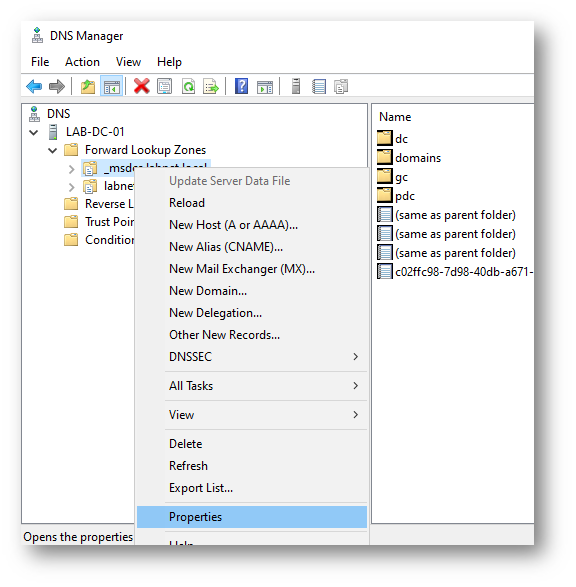
Task: Click the blue question mark Help icon
Action: coord(241,86)
